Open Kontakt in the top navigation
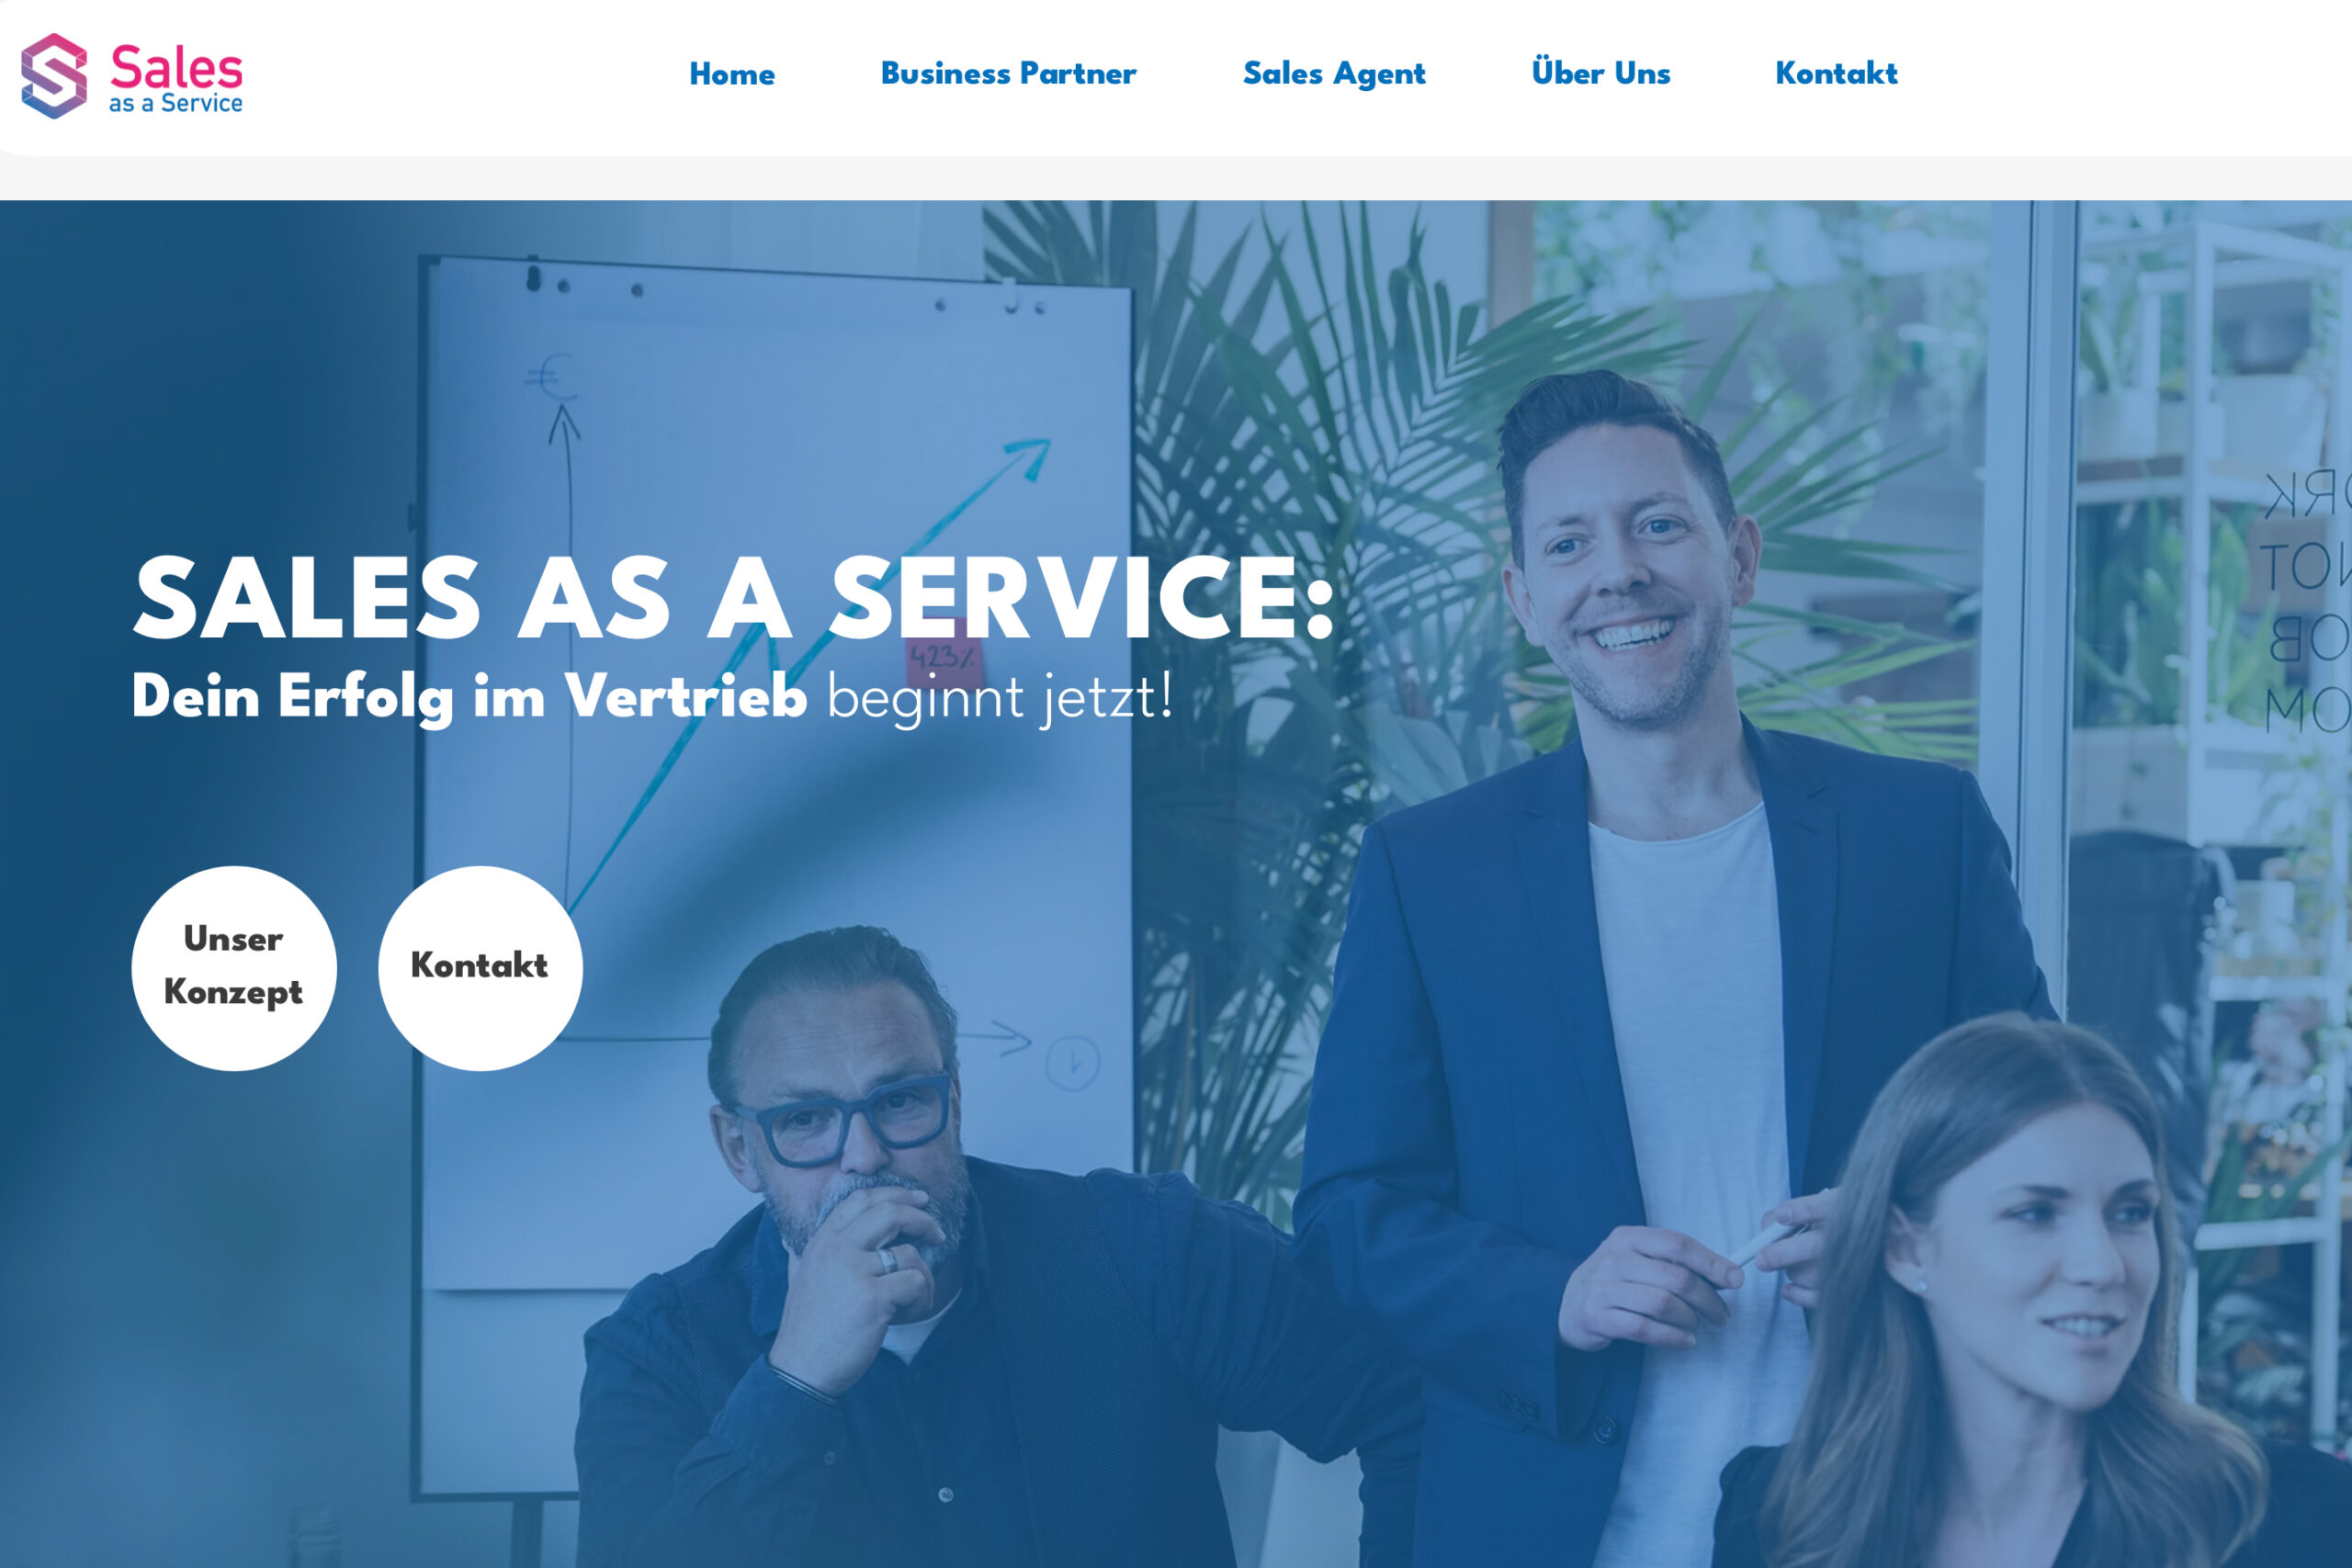2352x1568 pixels. tap(1836, 73)
